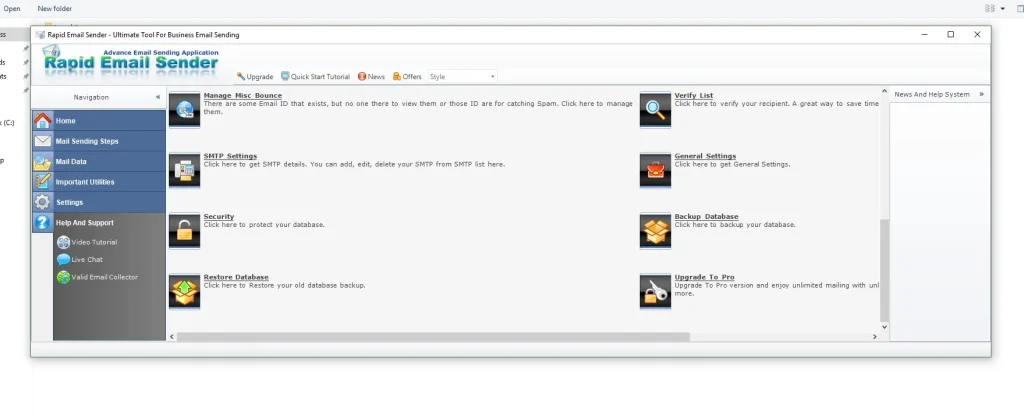The height and width of the screenshot is (415, 1024).
Task: Start a Live Chat from sidebar
Action: click(x=87, y=259)
